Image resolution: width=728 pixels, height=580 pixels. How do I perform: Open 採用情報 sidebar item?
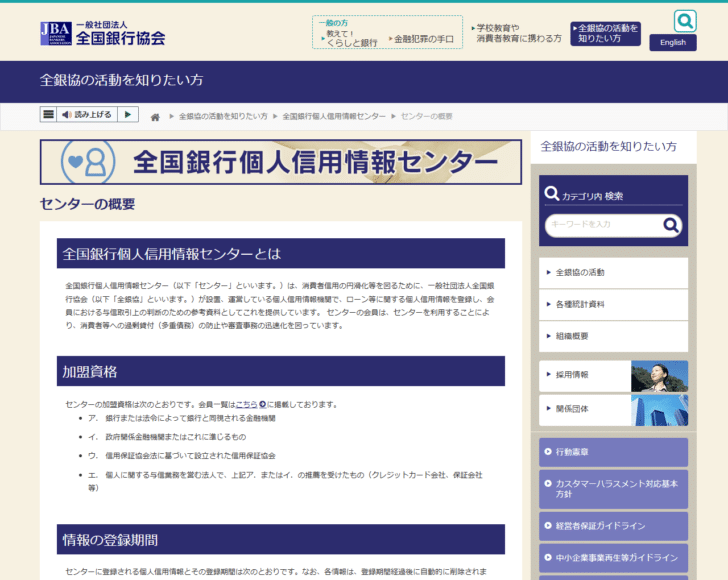[585, 375]
